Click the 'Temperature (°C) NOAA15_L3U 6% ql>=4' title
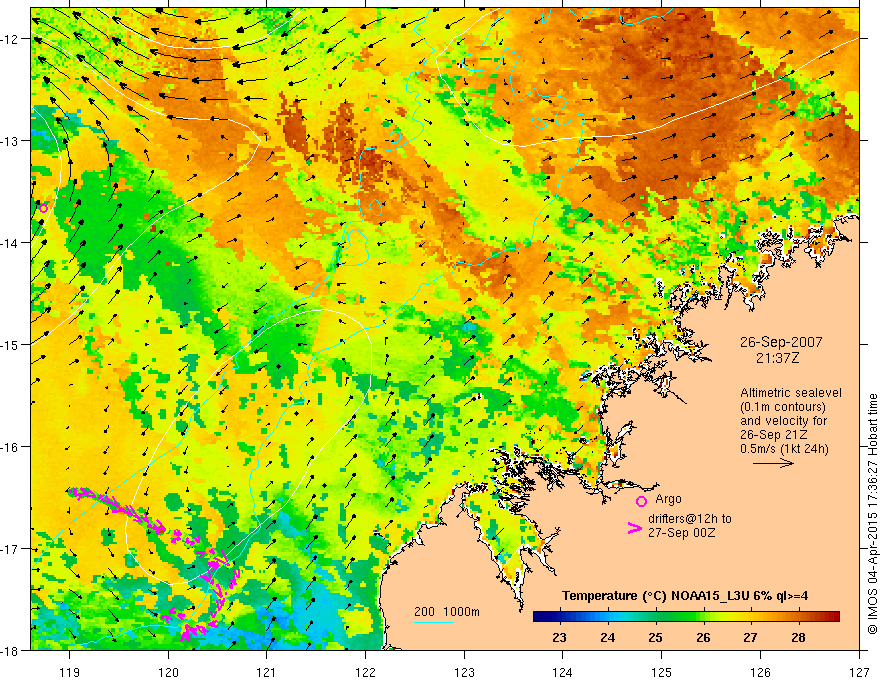Viewport: 880px width, 680px height. 685,596
